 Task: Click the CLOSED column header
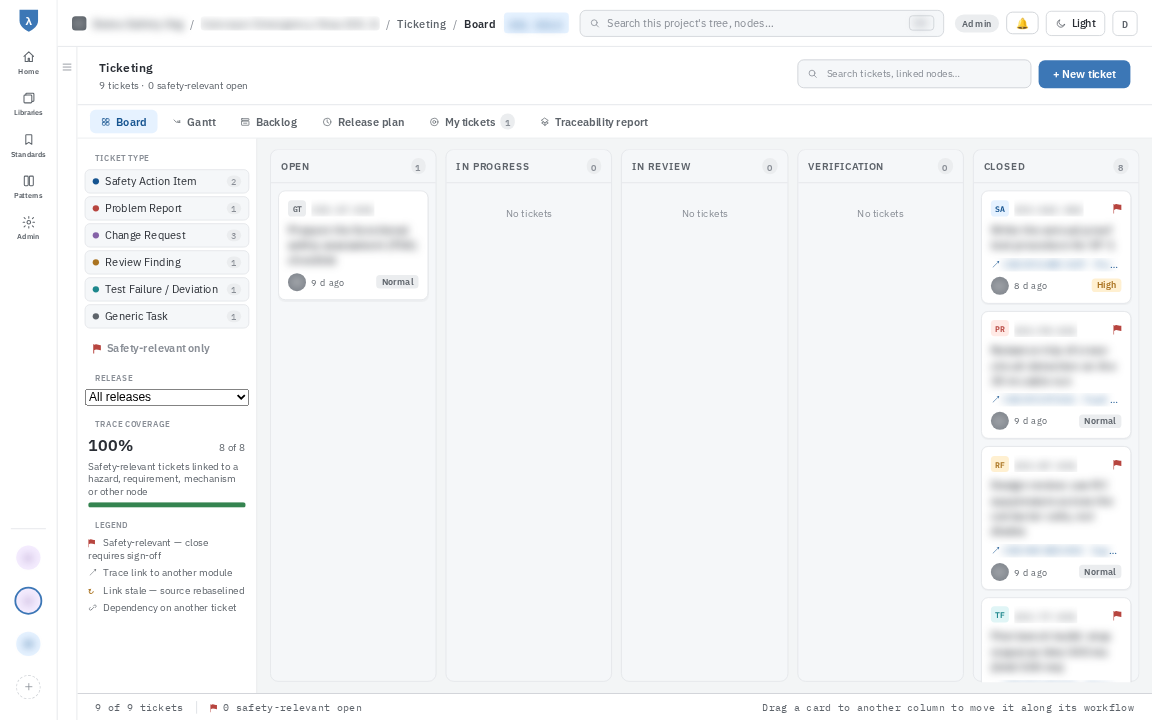pyautogui.click(x=1056, y=167)
